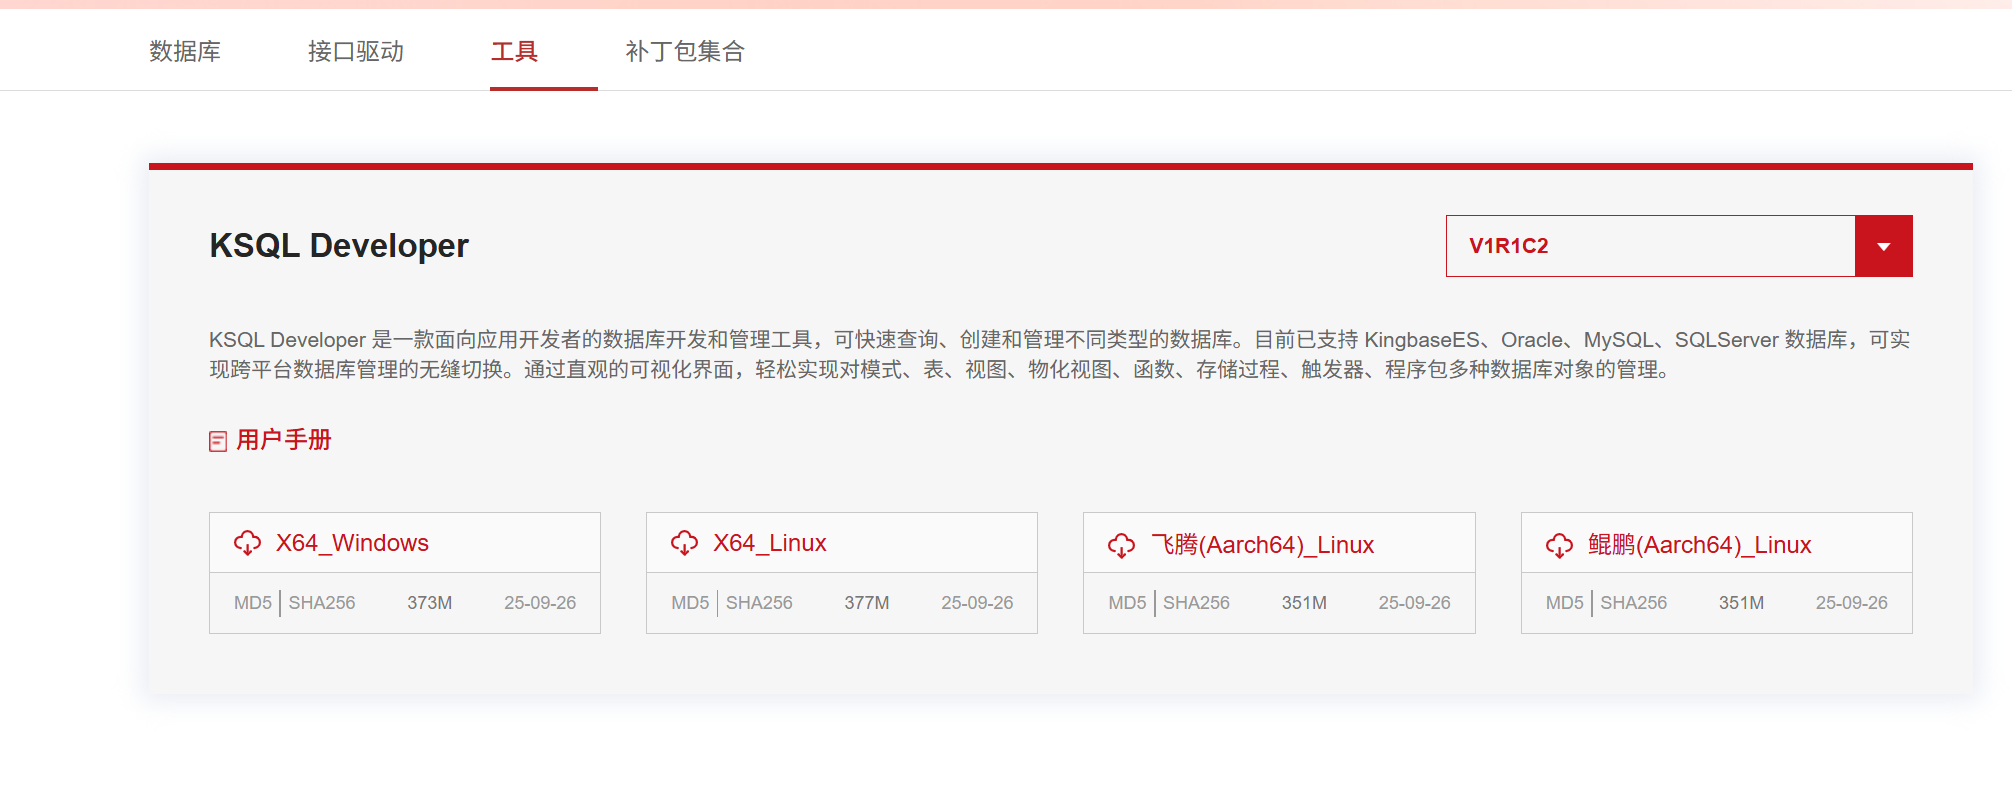Click the 鲲鹏(Aarch64)_Linux download cloud icon
This screenshot has height=803, width=2012.
1559,545
